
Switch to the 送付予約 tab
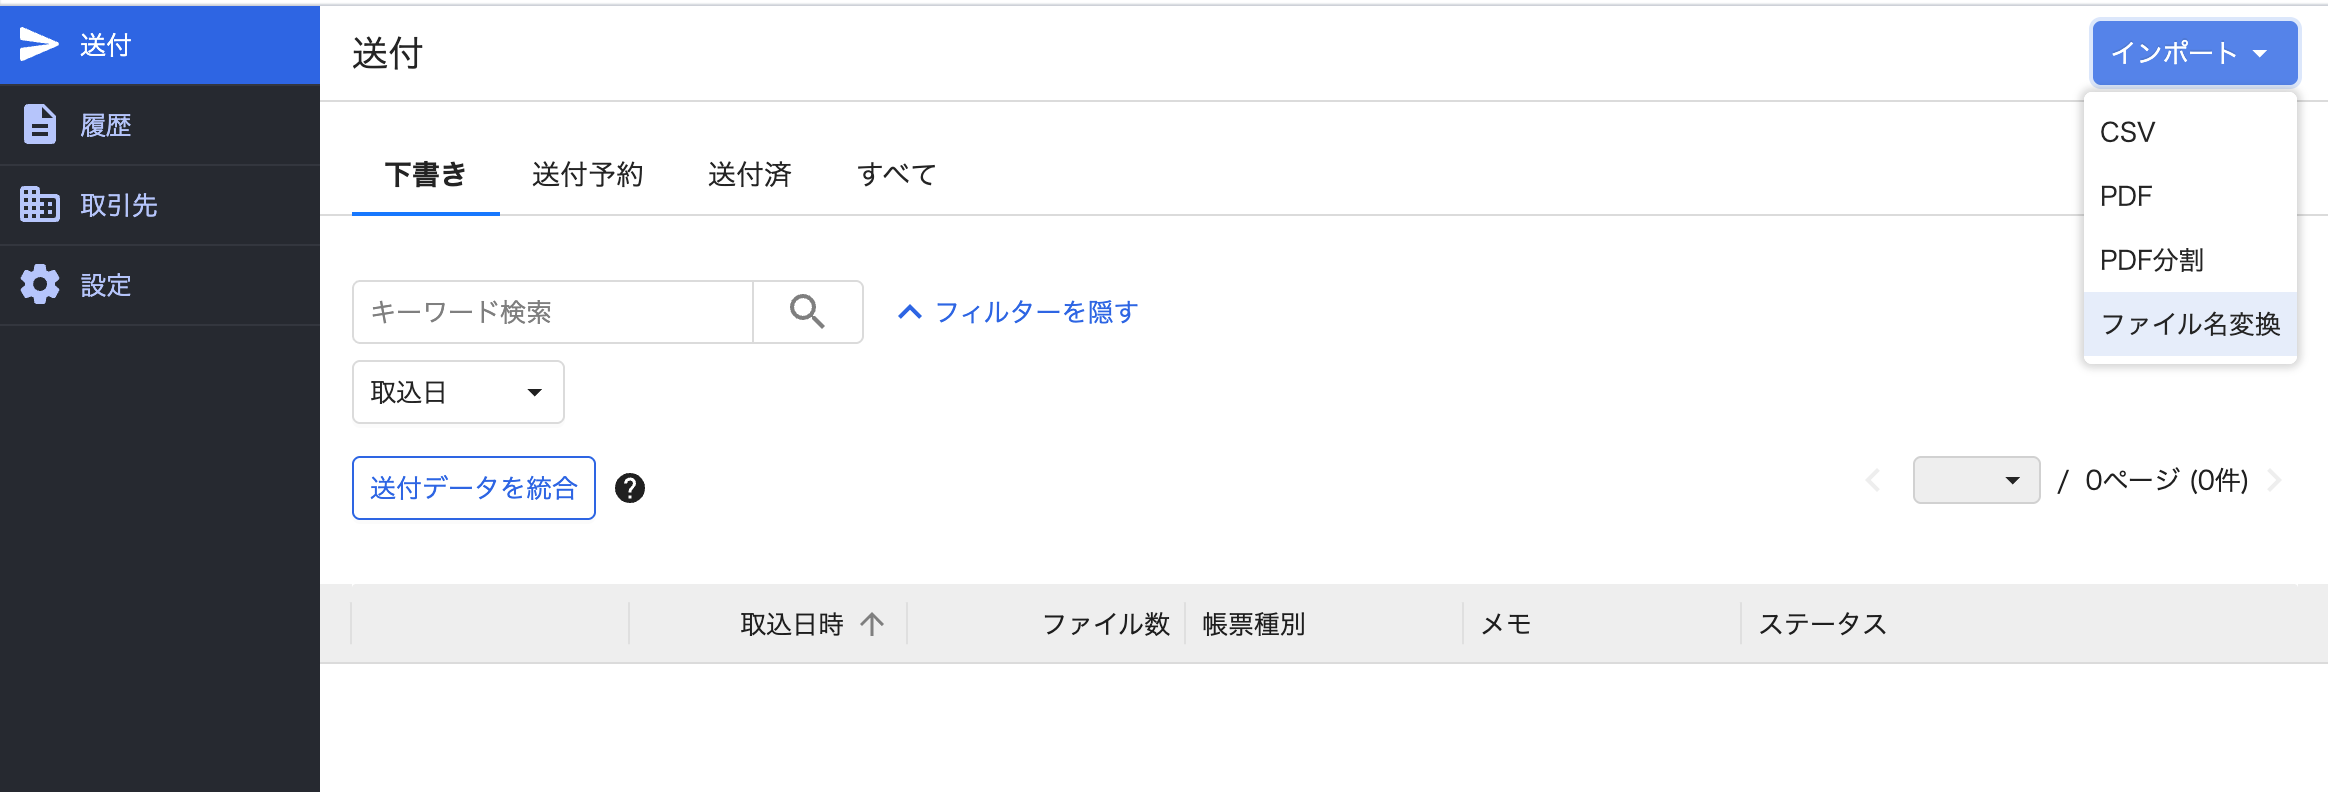pyautogui.click(x=587, y=175)
